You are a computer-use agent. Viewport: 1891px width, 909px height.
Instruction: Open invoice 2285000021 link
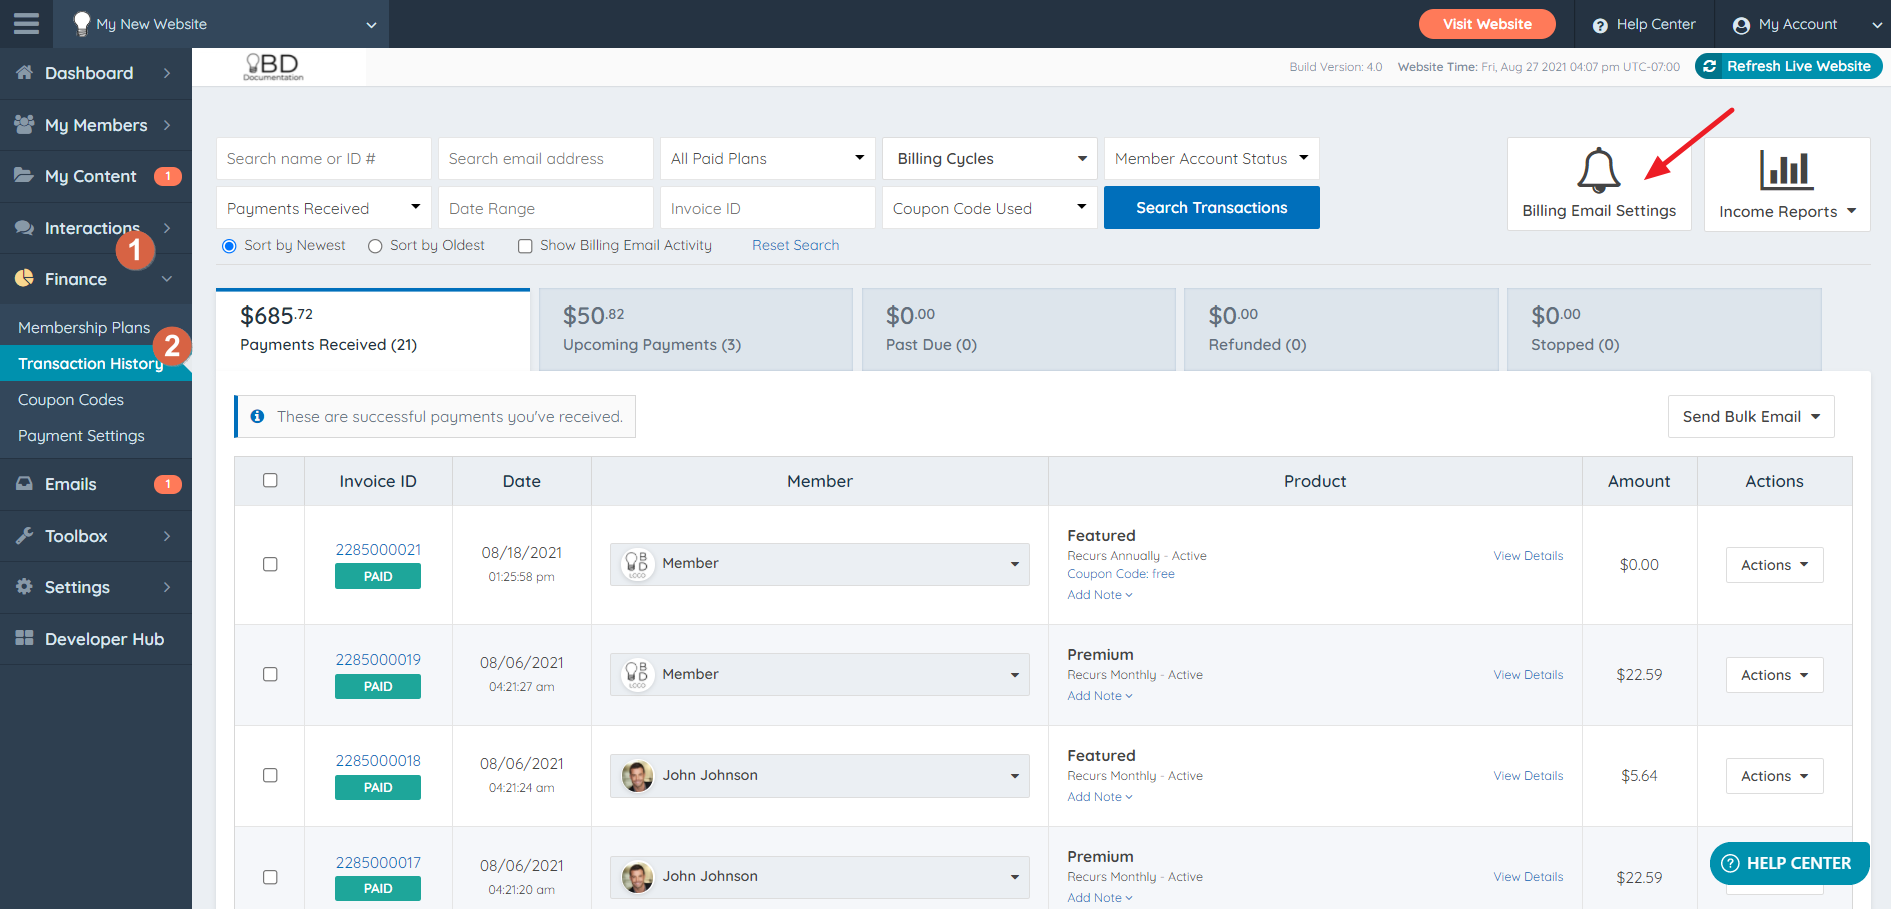pos(378,550)
